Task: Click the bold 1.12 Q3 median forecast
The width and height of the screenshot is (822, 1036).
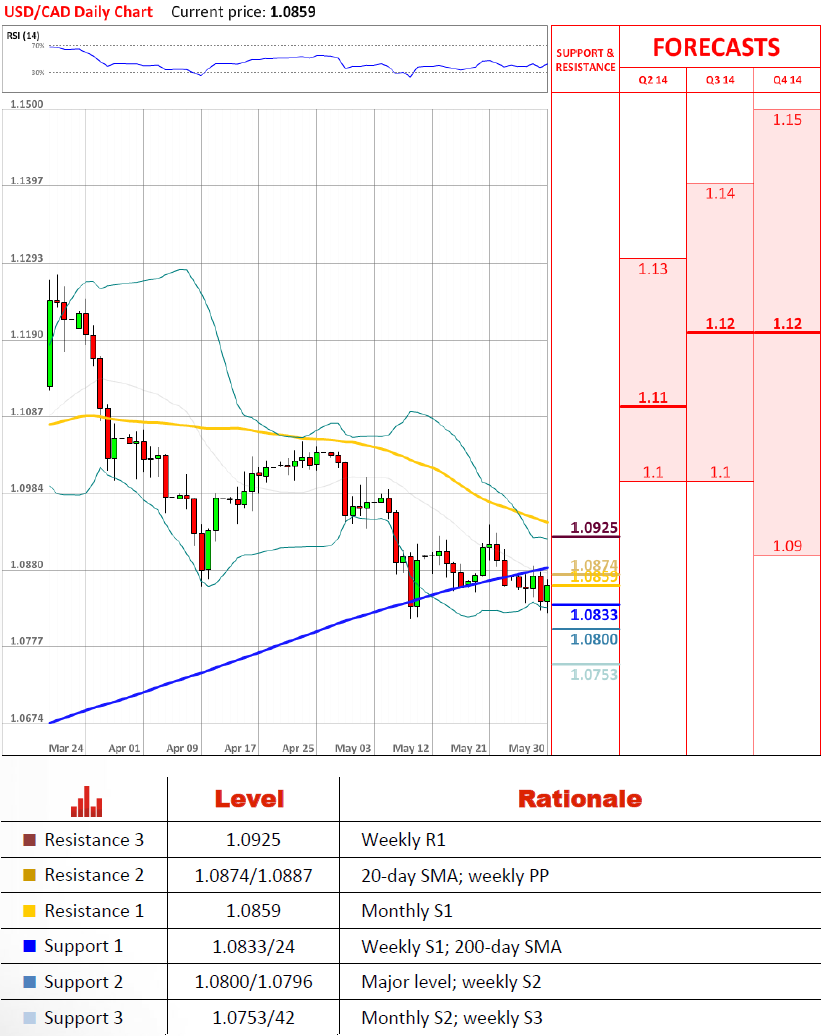Action: pyautogui.click(x=720, y=324)
